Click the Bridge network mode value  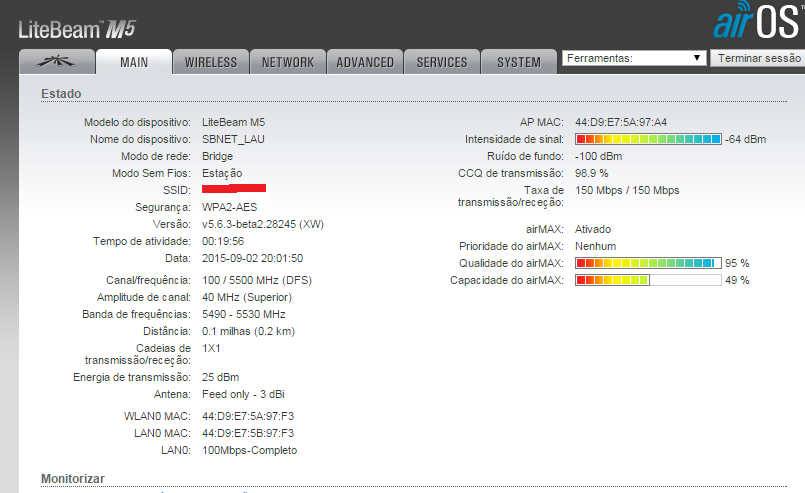point(217,156)
